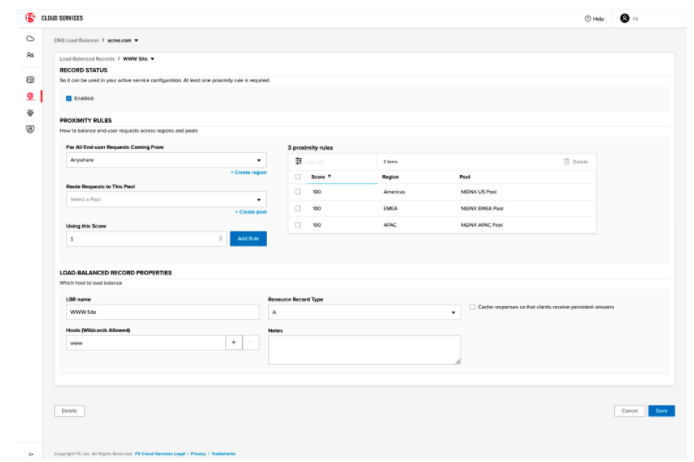
Task: Expand the Resource Record Type dropdown
Action: [364, 312]
